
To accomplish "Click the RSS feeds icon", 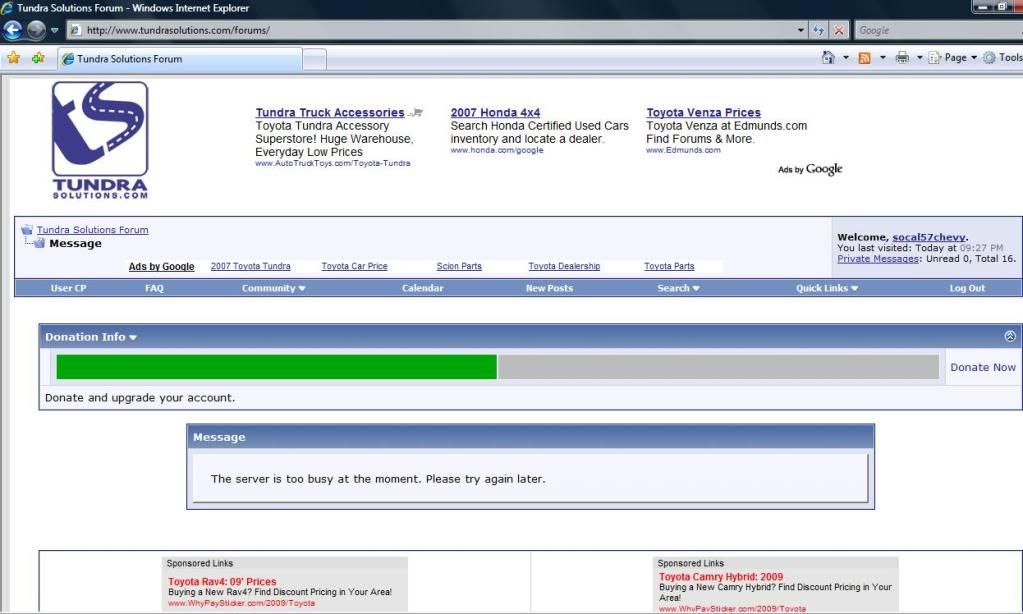I will pos(864,58).
